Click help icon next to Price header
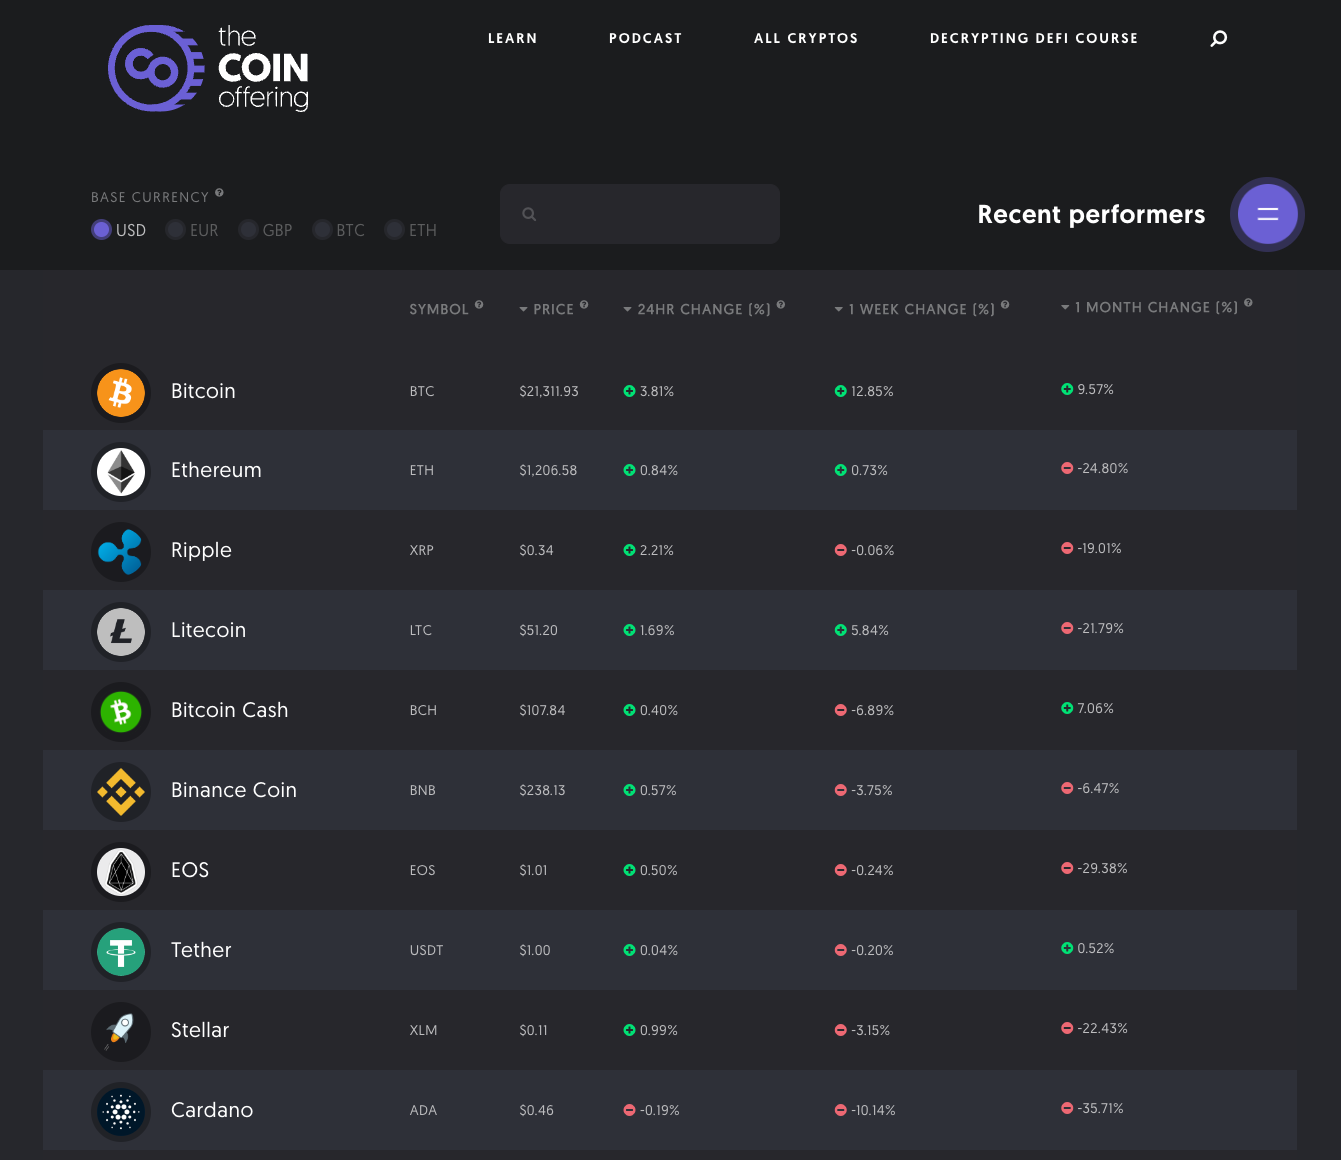This screenshot has height=1160, width=1341. [584, 305]
